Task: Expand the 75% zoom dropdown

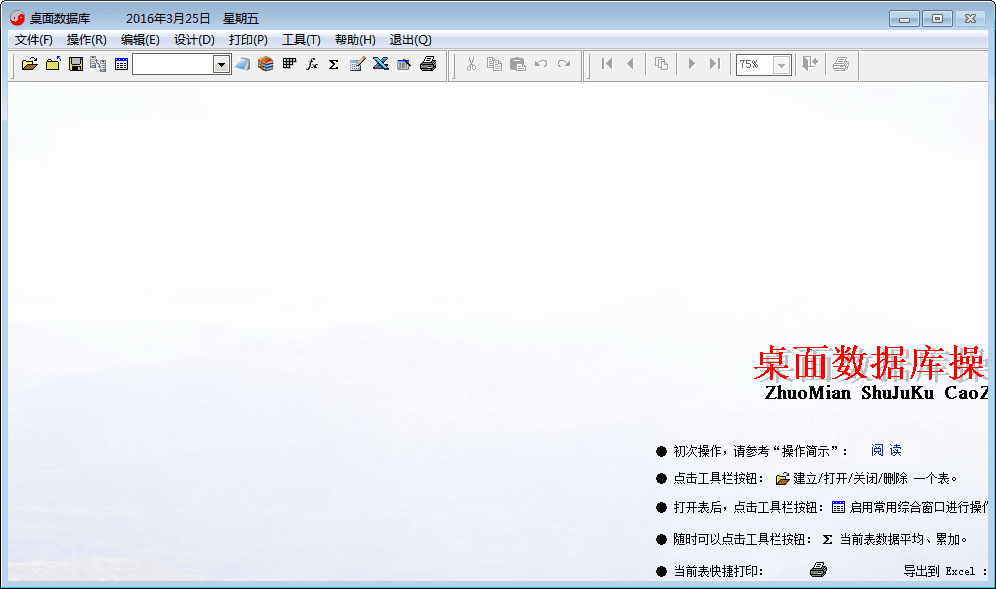Action: tap(781, 64)
